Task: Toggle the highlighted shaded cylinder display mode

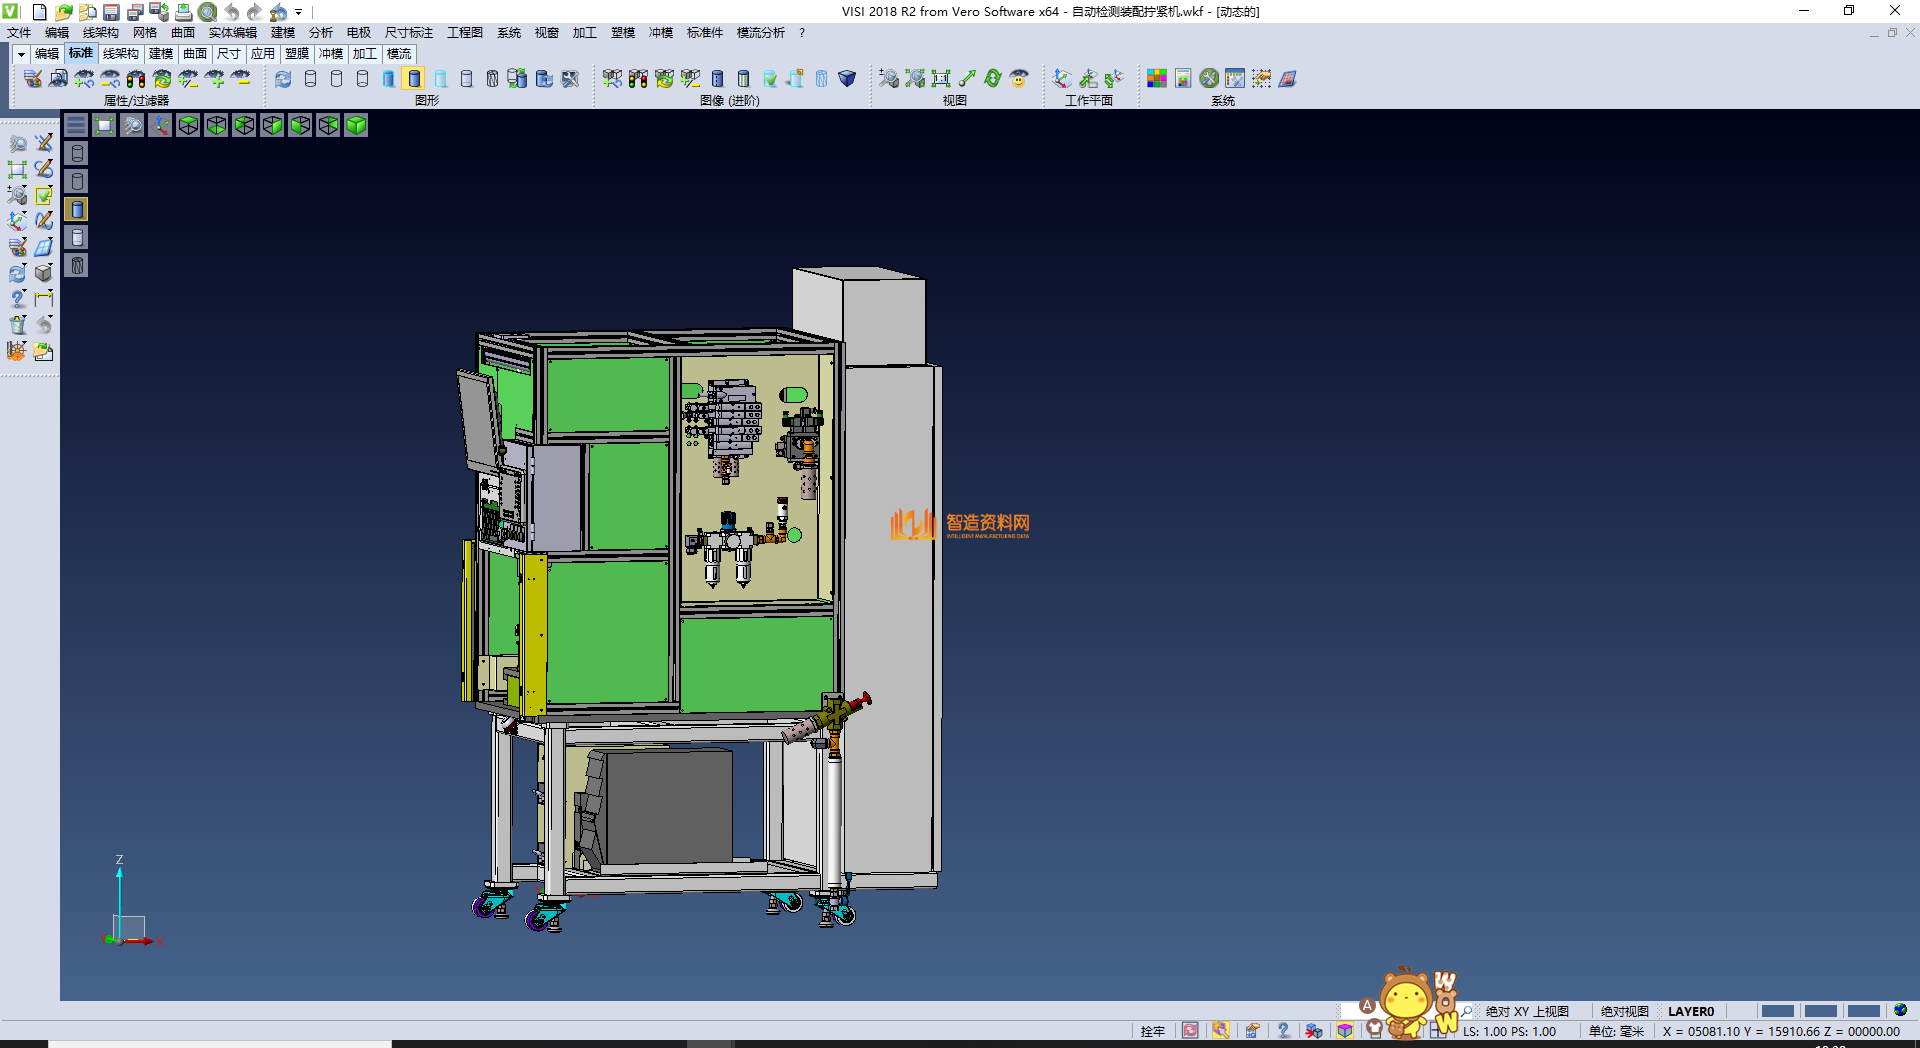Action: click(414, 79)
